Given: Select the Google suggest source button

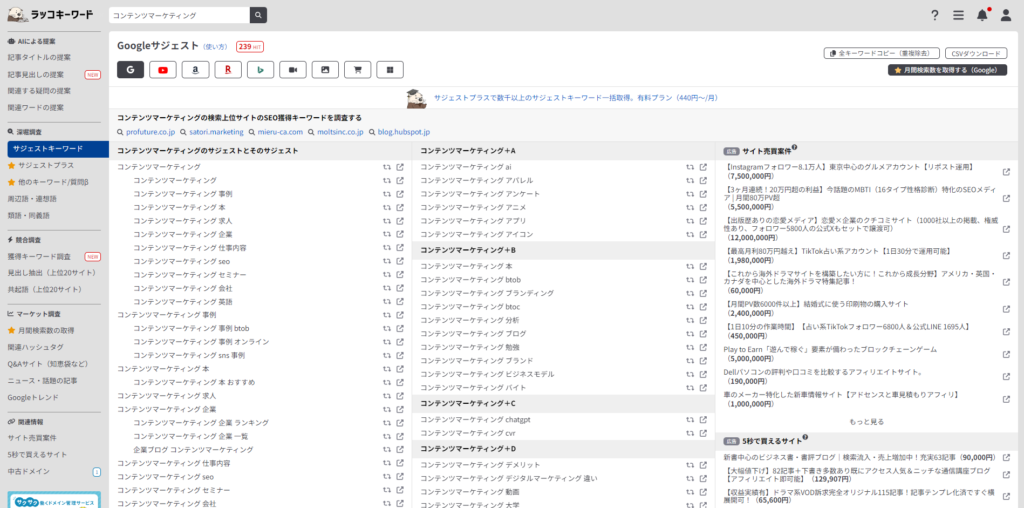Looking at the screenshot, I should click(x=130, y=69).
